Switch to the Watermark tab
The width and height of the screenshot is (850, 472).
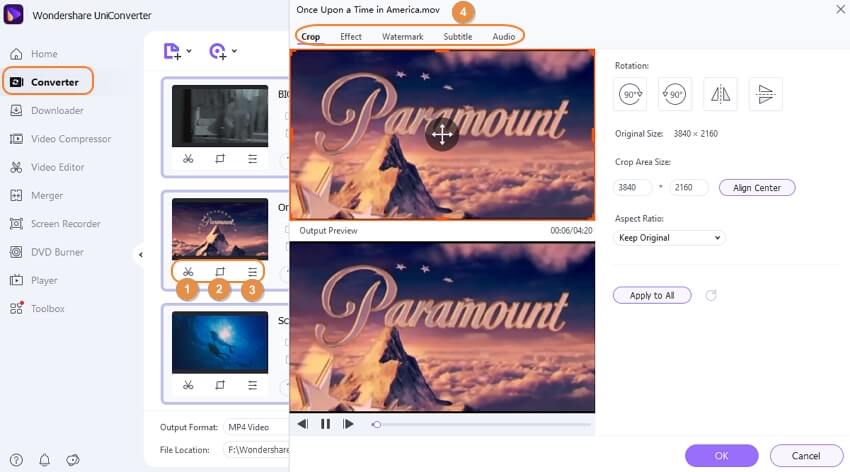402,36
